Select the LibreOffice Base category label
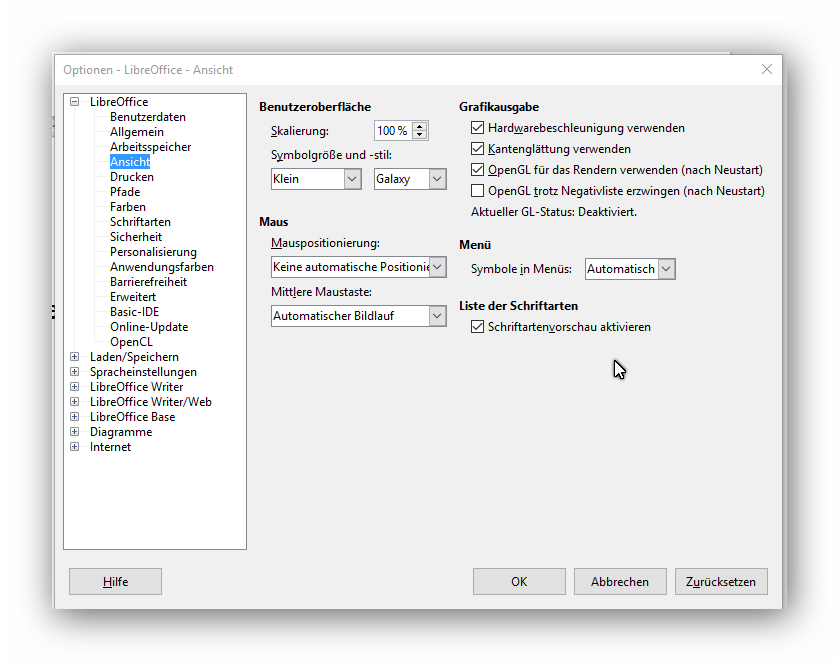This screenshot has width=839, height=661. coord(132,416)
